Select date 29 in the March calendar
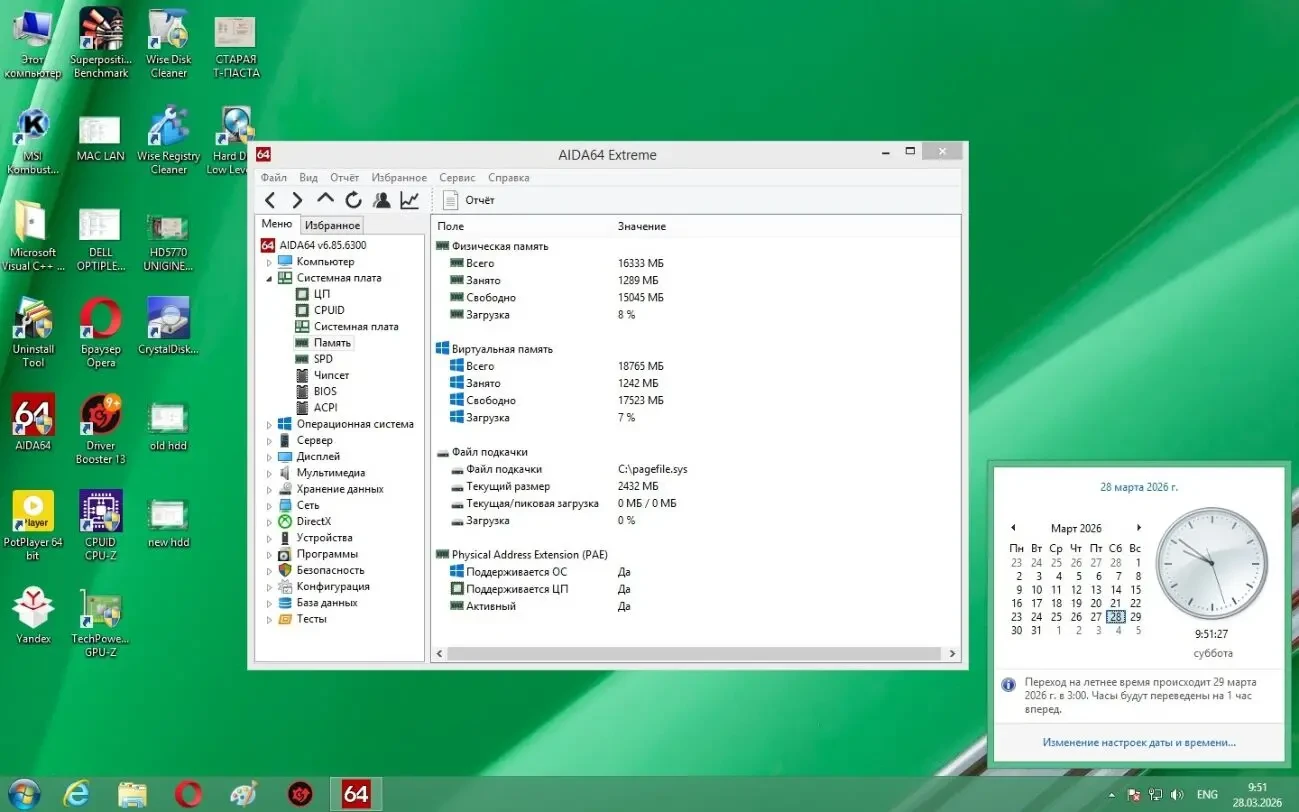 click(1135, 617)
